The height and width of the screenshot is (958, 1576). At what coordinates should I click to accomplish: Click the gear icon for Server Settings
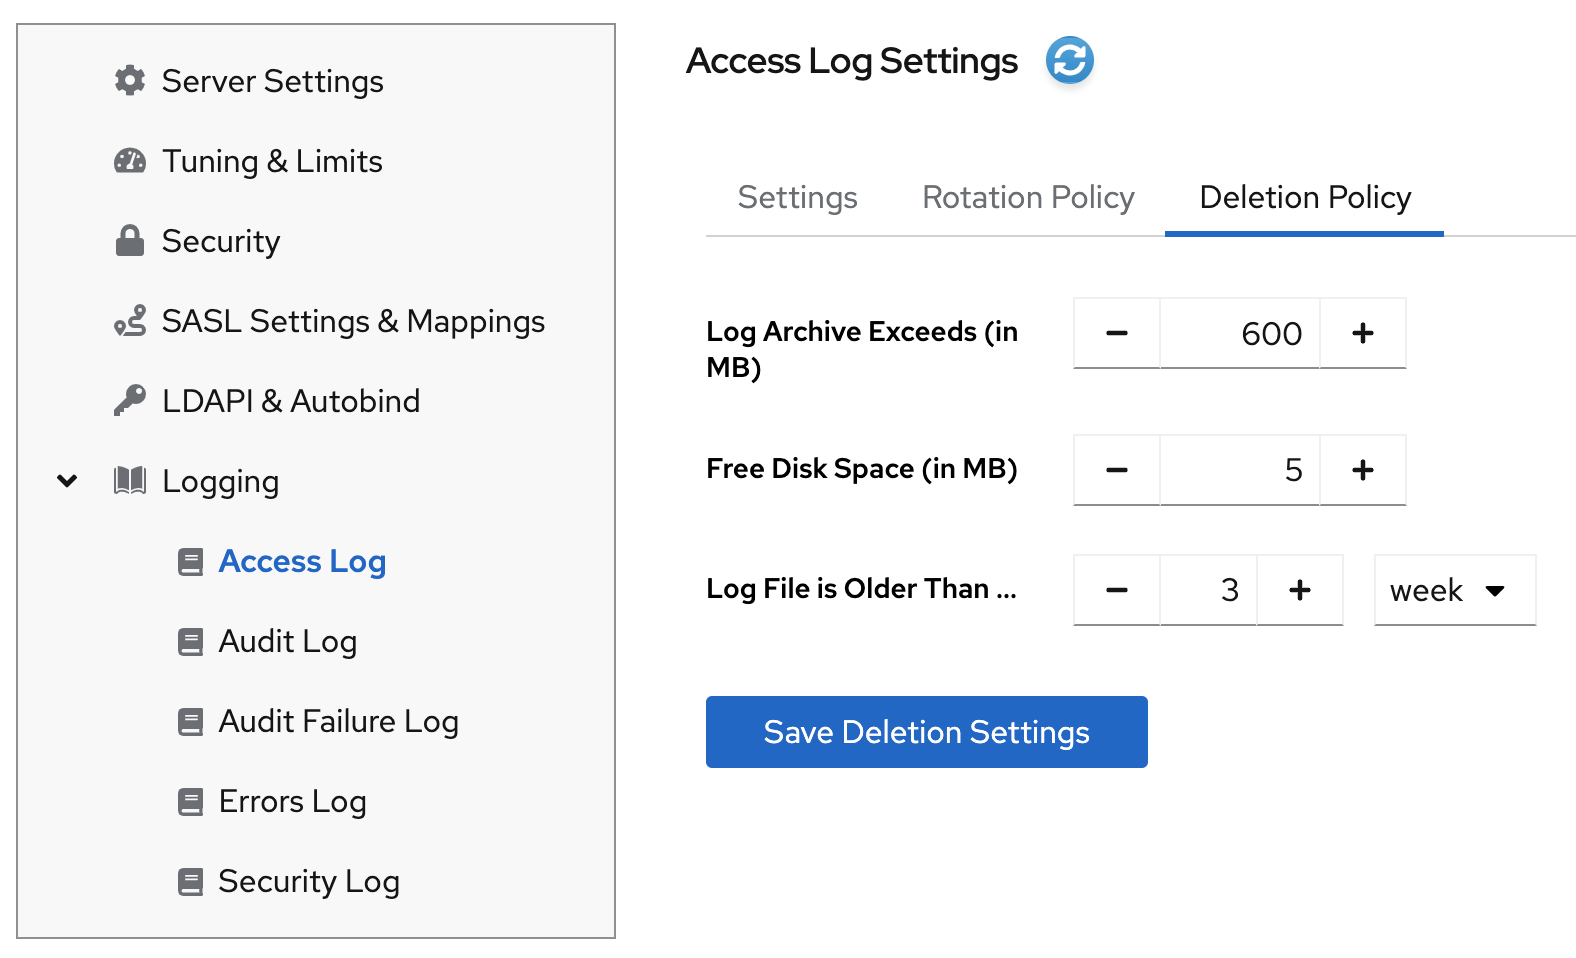click(x=130, y=81)
